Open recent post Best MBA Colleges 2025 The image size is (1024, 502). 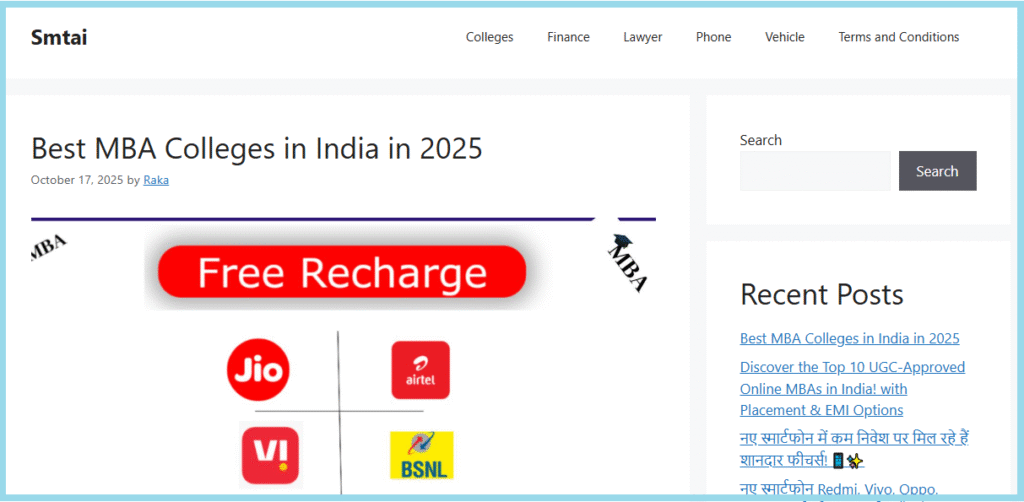849,338
